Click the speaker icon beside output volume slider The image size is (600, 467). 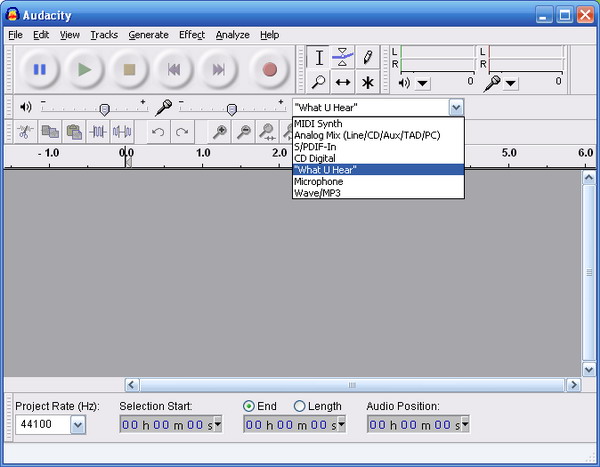[x=26, y=107]
